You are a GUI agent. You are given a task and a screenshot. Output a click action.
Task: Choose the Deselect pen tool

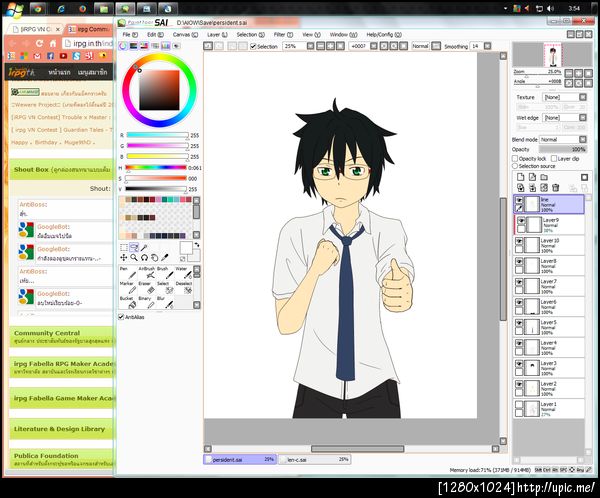184,288
